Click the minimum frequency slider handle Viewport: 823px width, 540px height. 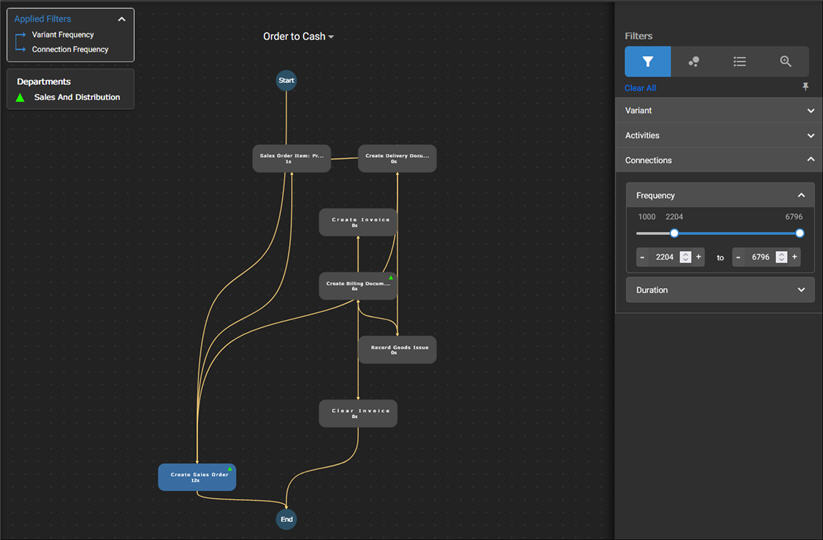click(674, 233)
